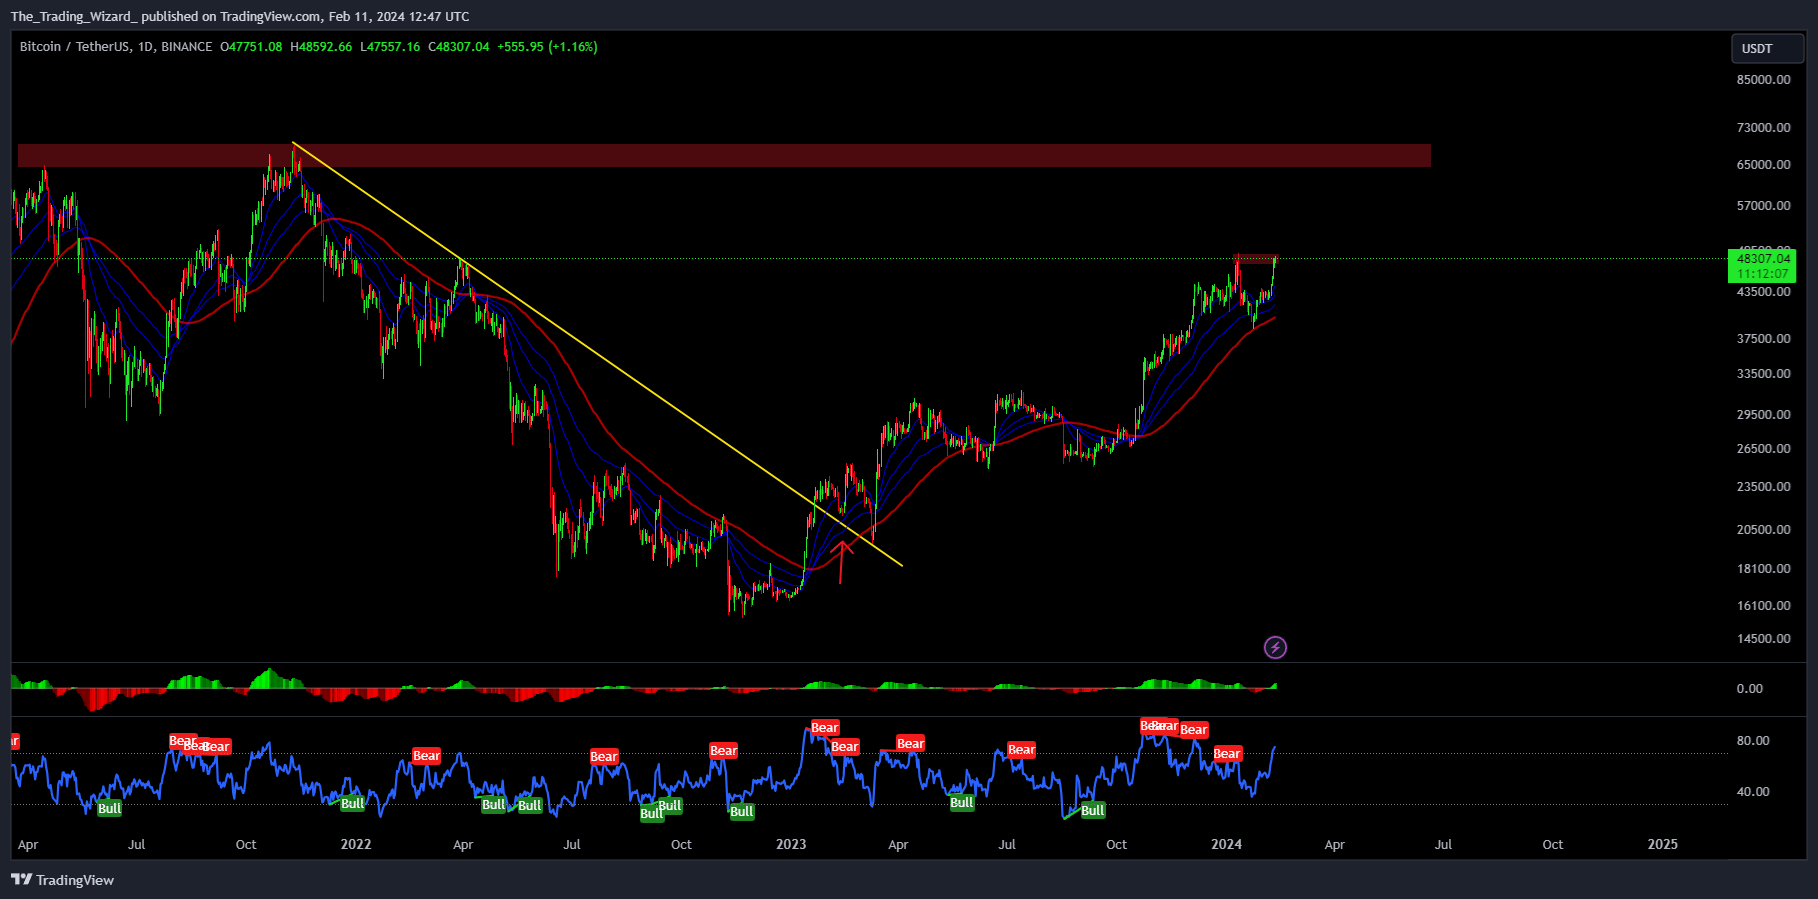1818x899 pixels.
Task: Click the 20500.00 price axis label
Action: pyautogui.click(x=1763, y=530)
